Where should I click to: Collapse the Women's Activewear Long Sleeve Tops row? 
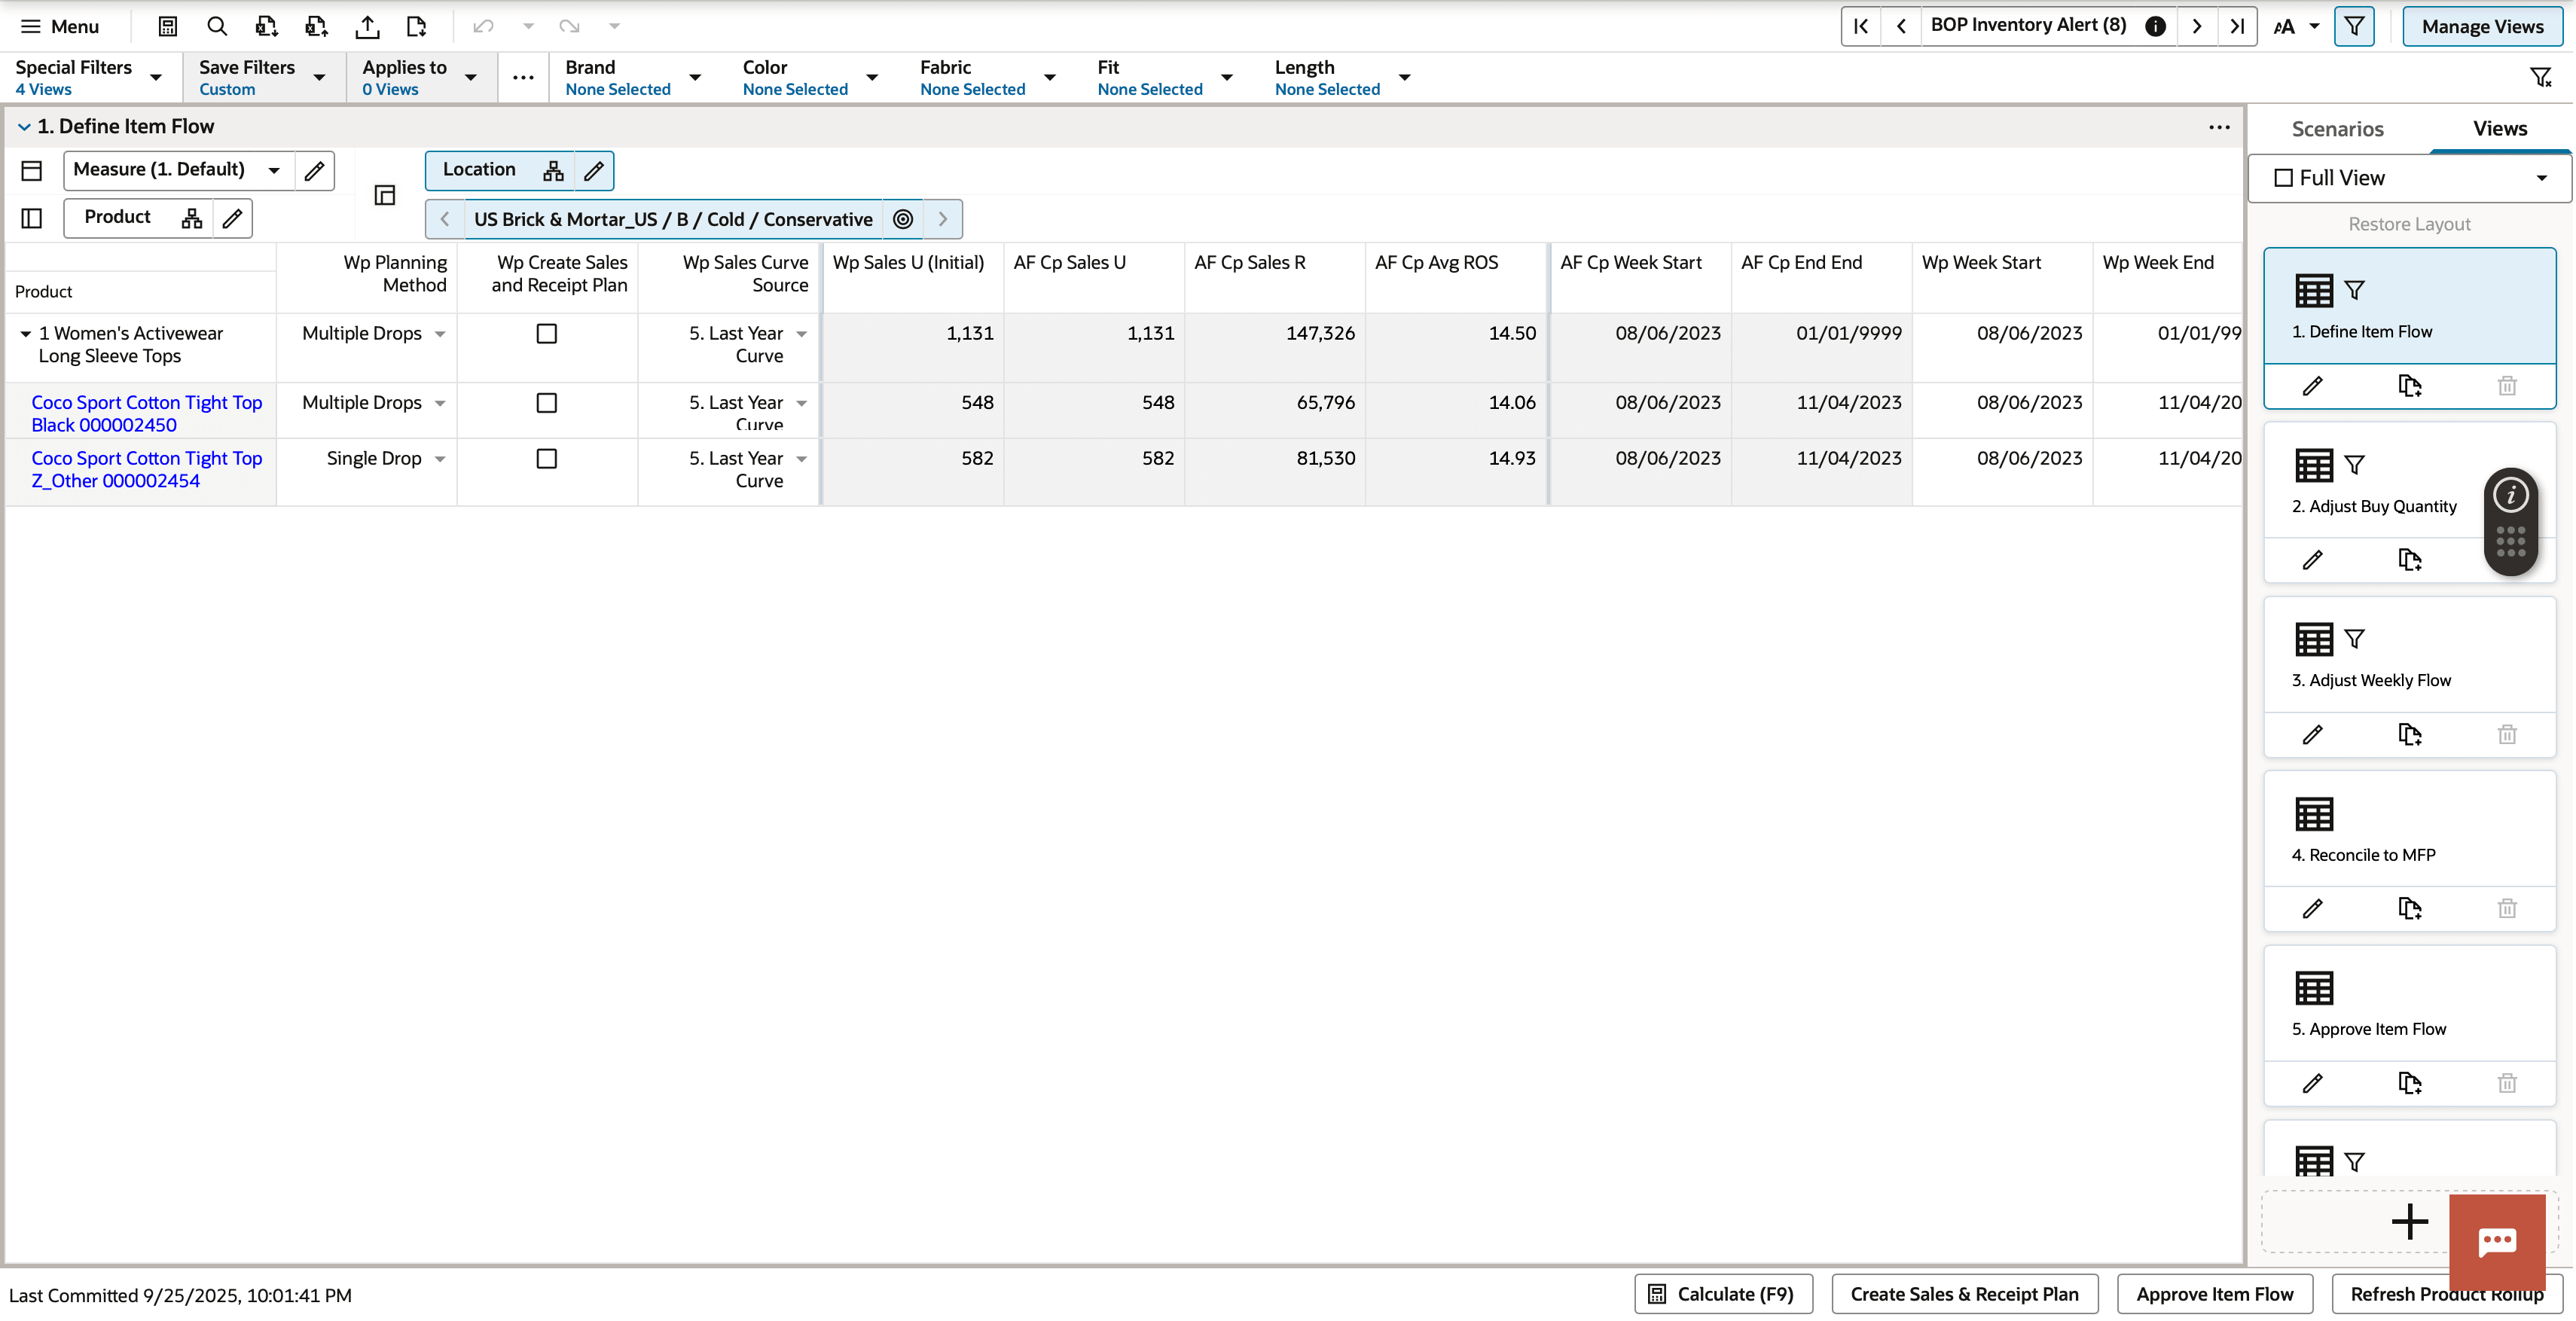(24, 333)
